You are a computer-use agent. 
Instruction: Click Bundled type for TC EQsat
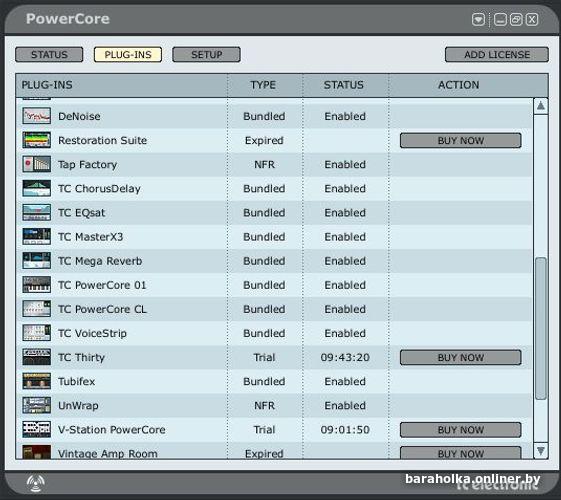point(264,213)
